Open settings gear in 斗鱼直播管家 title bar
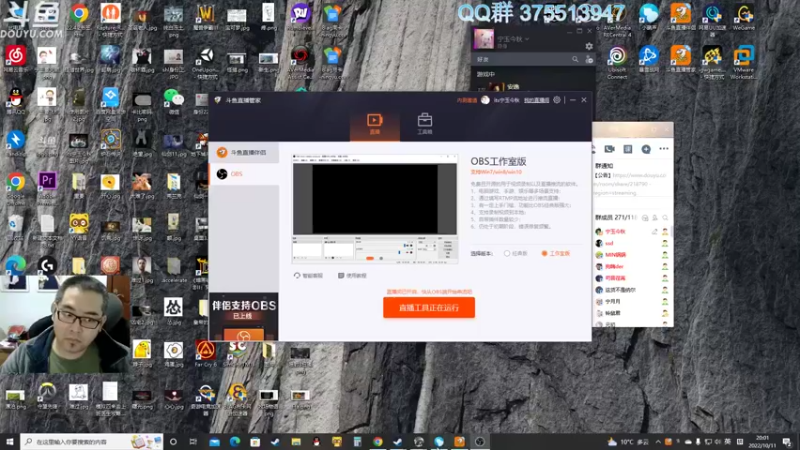 pyautogui.click(x=557, y=100)
